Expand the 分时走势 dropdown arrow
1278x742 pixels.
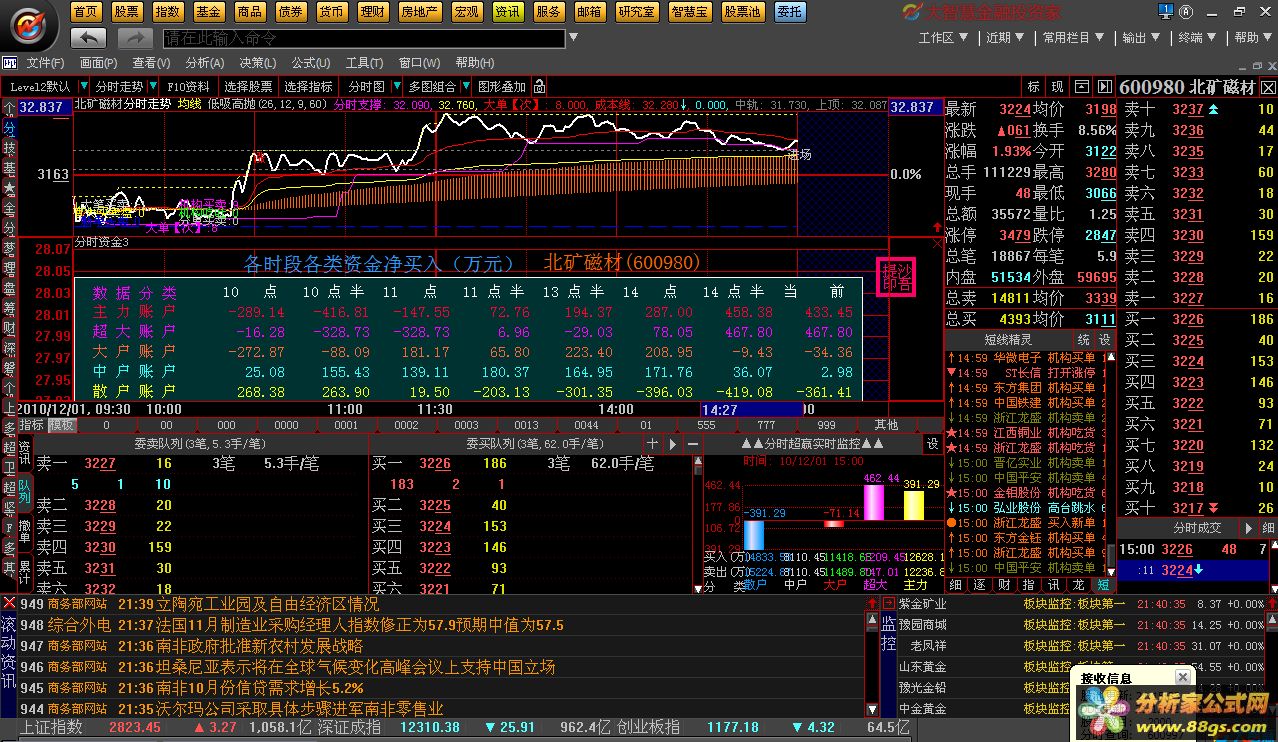(x=154, y=87)
